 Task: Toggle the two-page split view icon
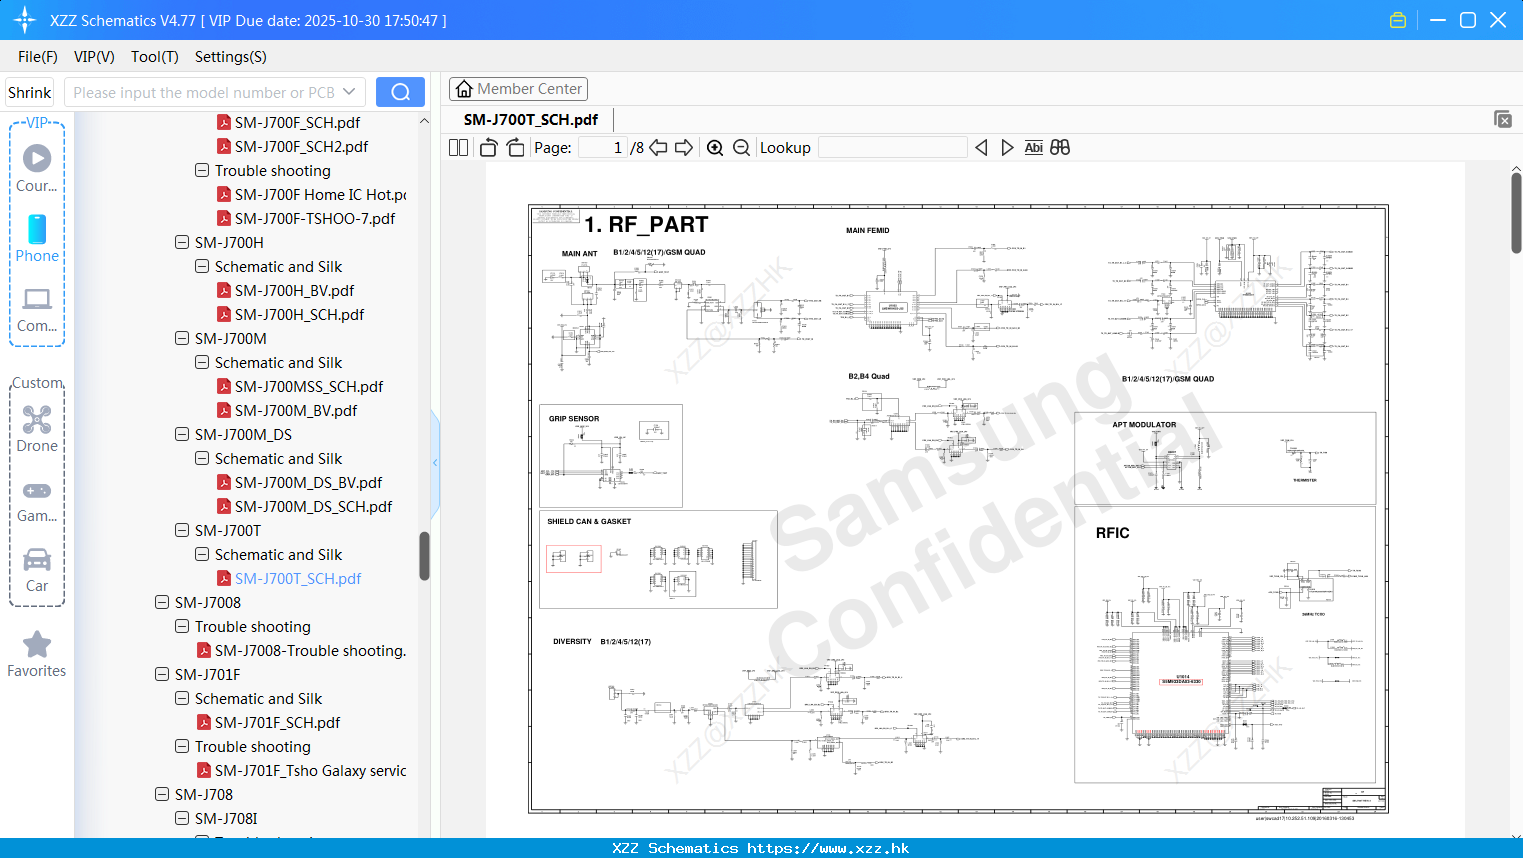pyautogui.click(x=458, y=148)
